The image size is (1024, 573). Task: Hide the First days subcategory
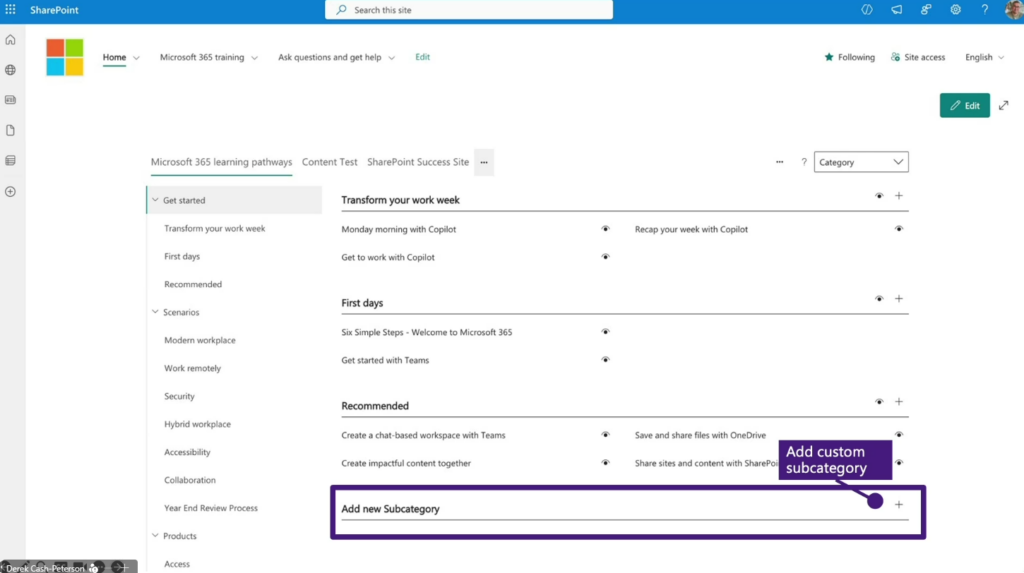[879, 299]
